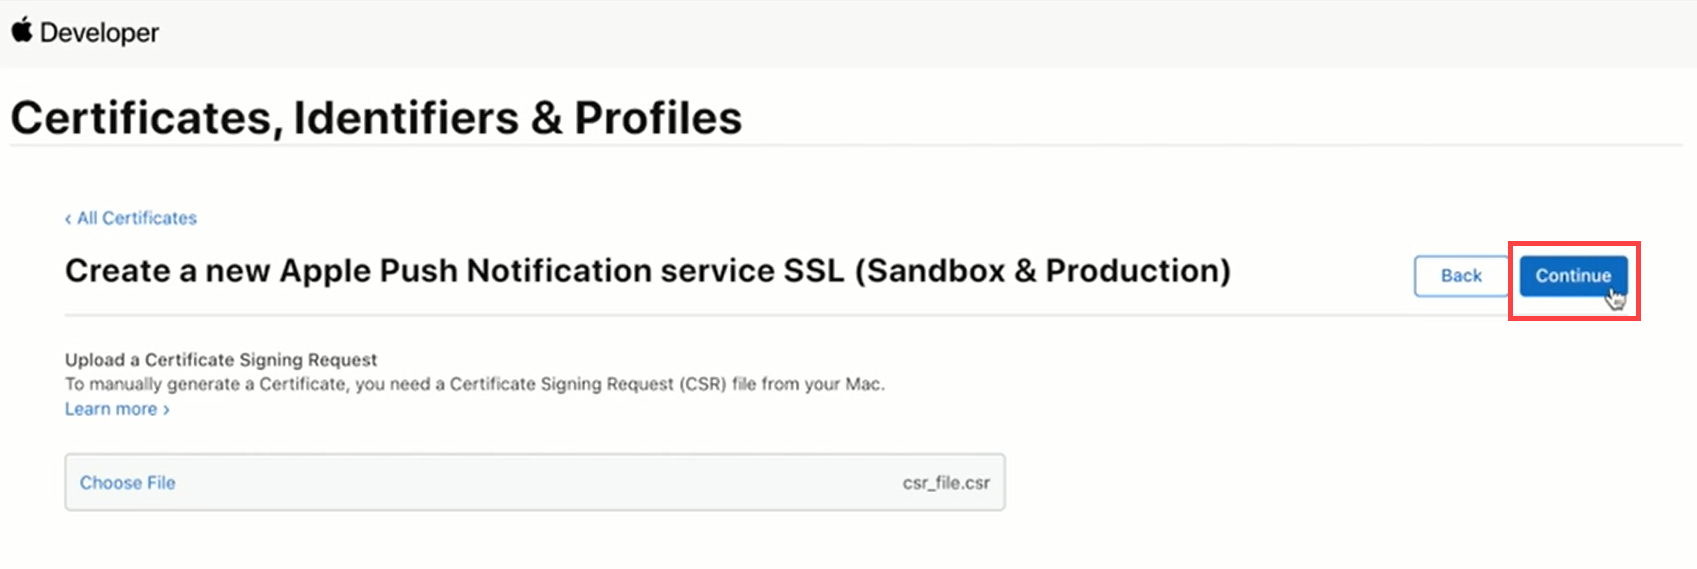Select the csr_file.csr filename
Viewport: 1697px width, 569px height.
pos(945,483)
